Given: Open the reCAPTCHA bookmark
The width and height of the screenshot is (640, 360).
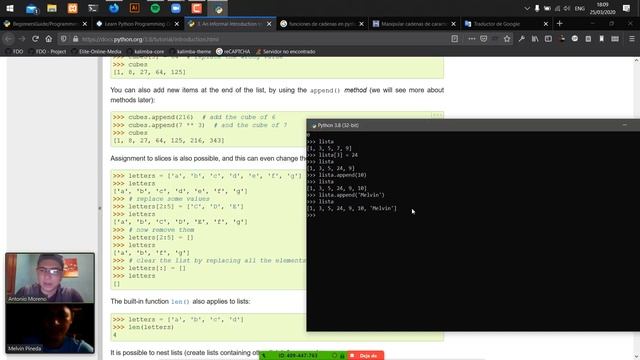Looking at the screenshot, I should click(x=233, y=52).
